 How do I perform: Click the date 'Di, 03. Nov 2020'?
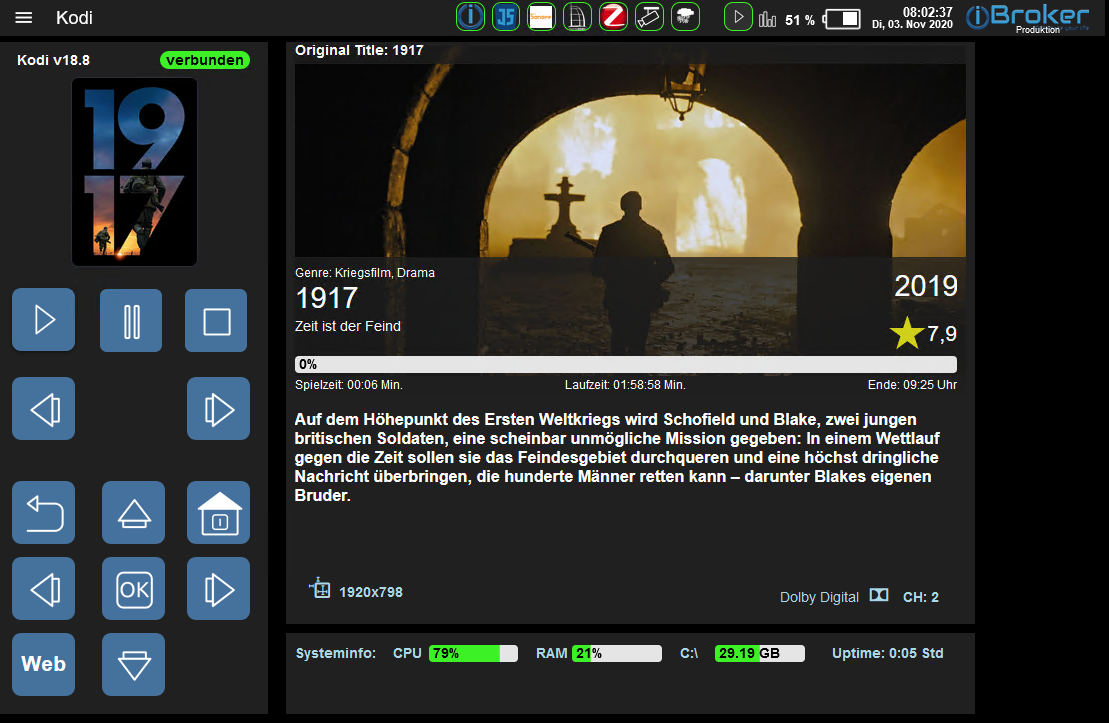pyautogui.click(x=912, y=24)
